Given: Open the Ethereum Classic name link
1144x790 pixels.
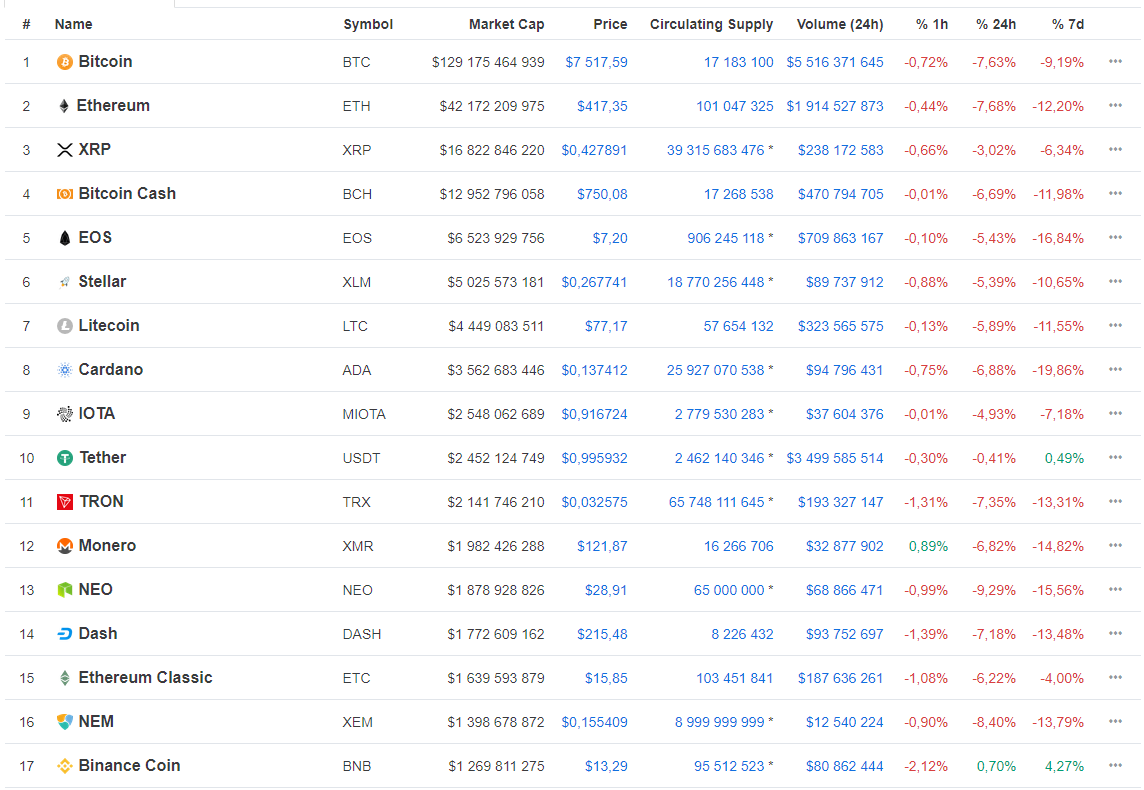Looking at the screenshot, I should pyautogui.click(x=145, y=678).
